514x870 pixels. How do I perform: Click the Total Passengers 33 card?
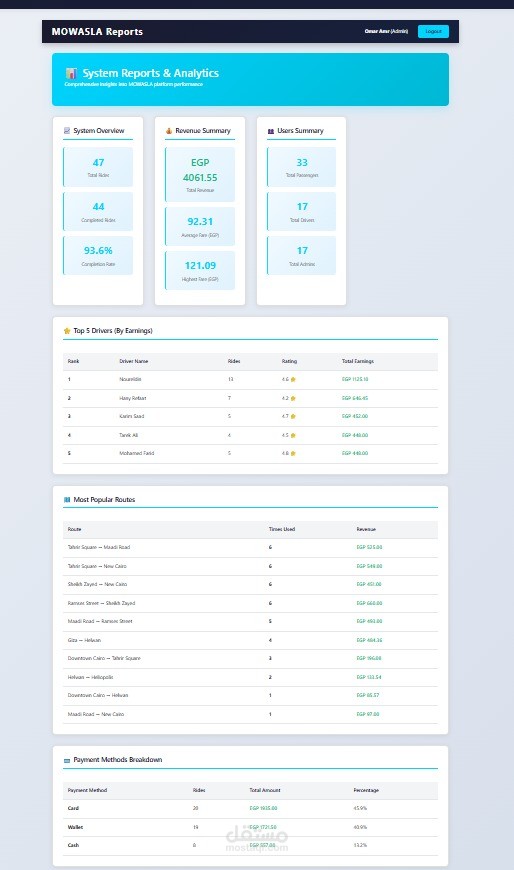click(302, 167)
